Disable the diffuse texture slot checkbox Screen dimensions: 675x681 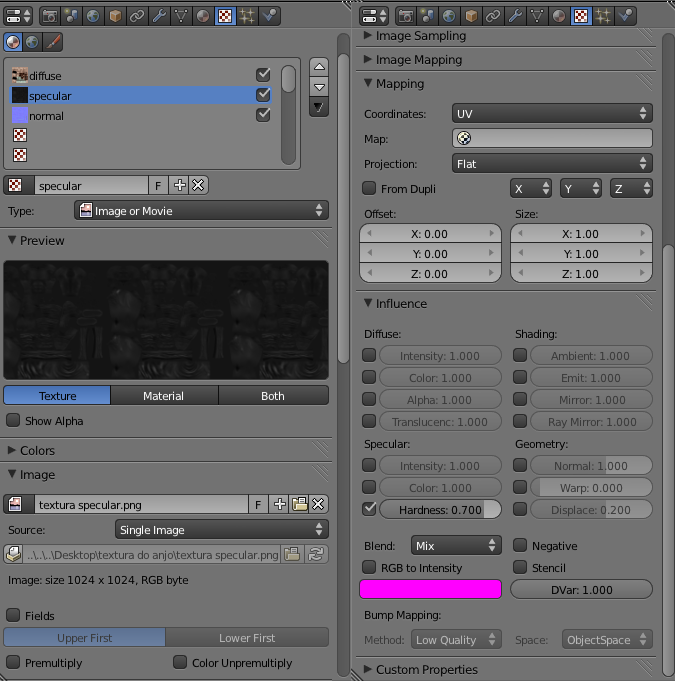pyautogui.click(x=263, y=75)
